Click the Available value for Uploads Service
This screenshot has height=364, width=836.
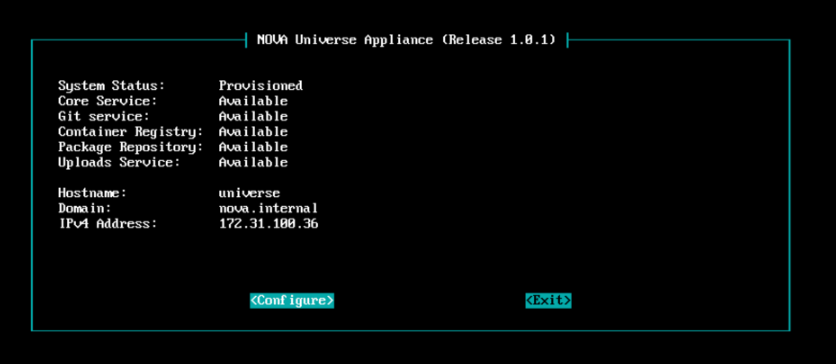253,163
